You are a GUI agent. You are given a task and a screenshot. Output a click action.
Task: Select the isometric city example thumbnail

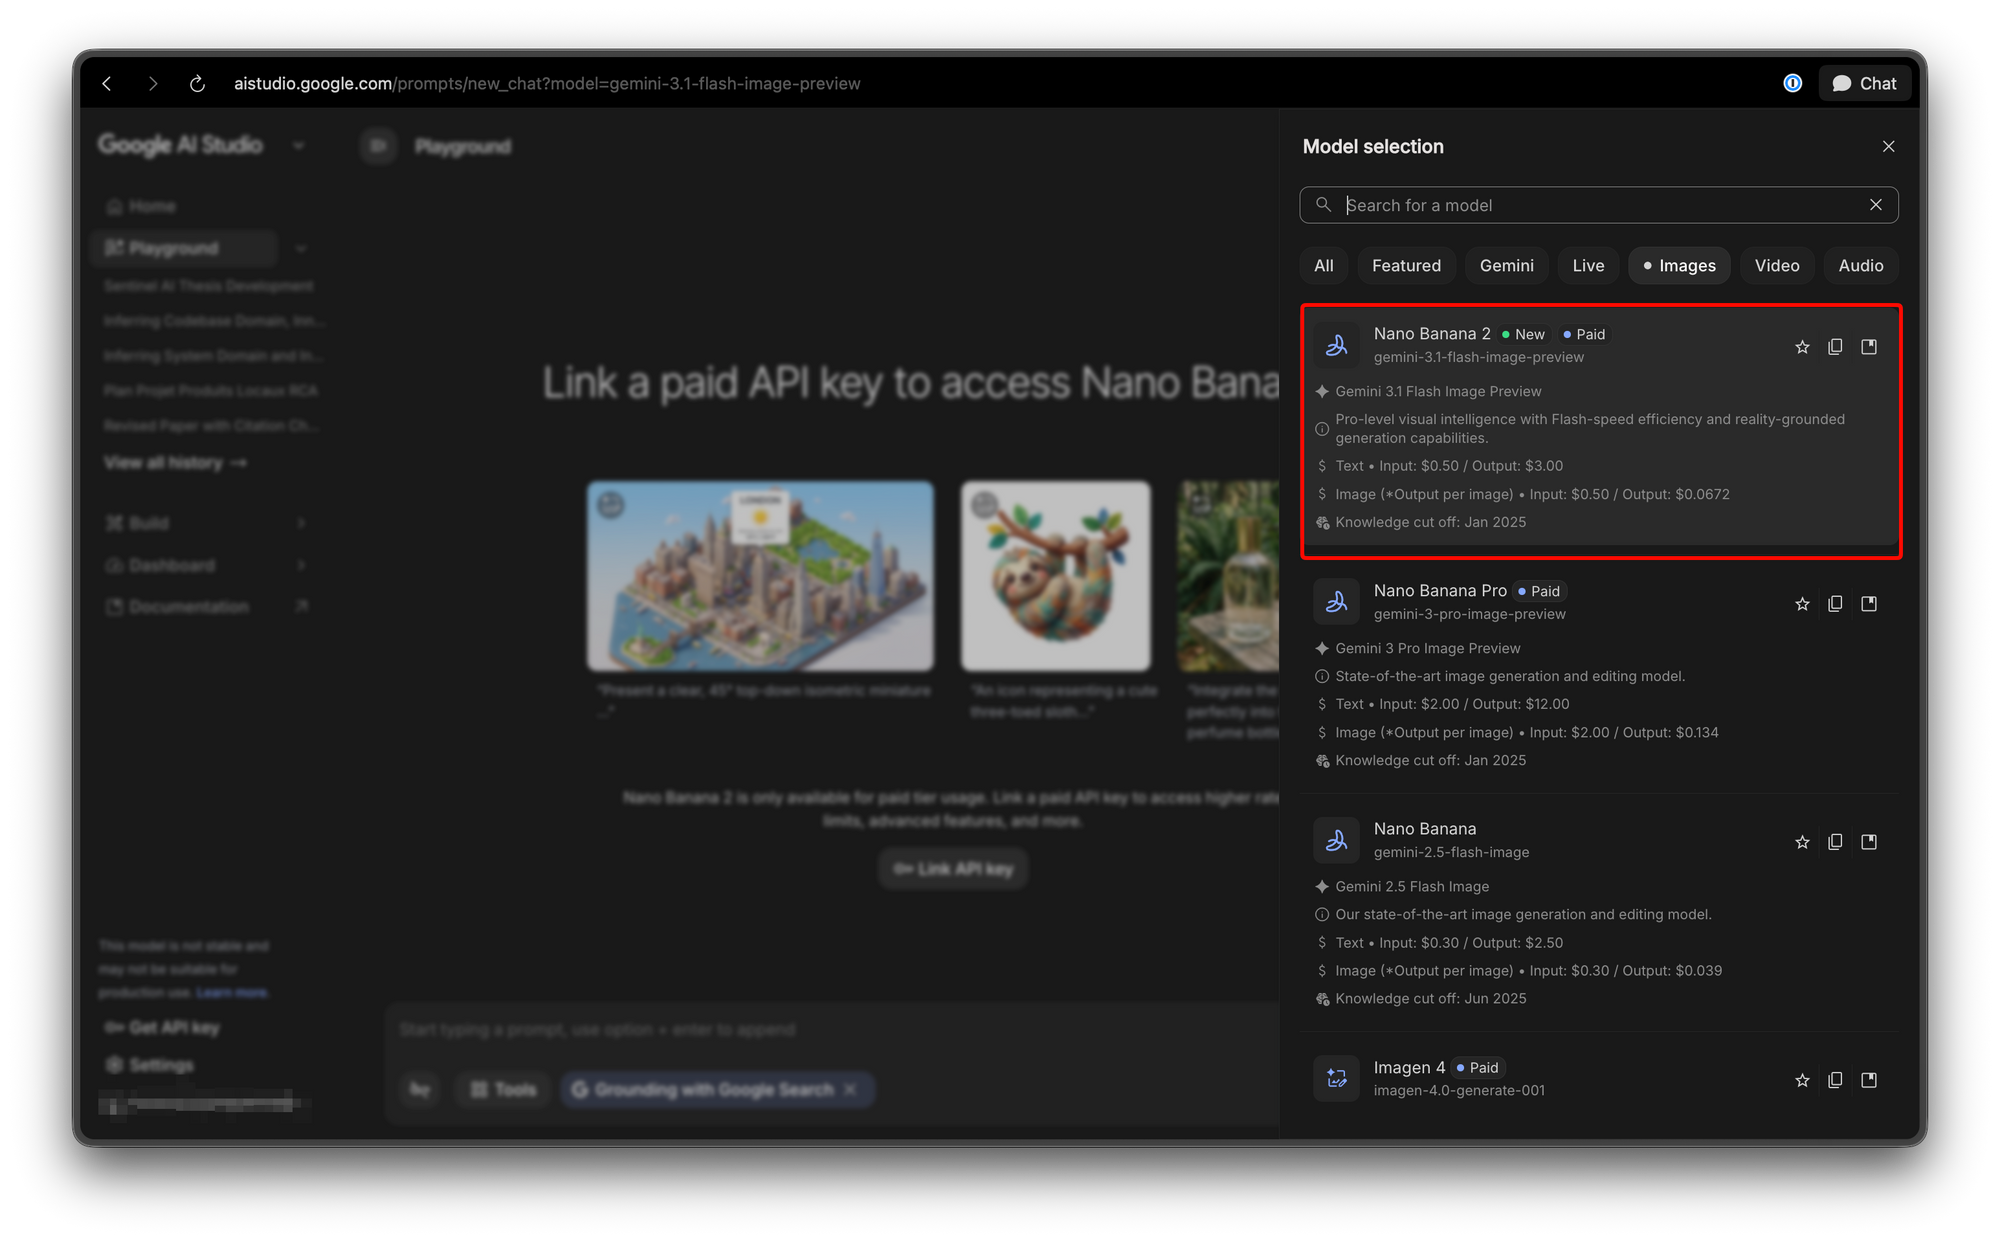coord(760,576)
